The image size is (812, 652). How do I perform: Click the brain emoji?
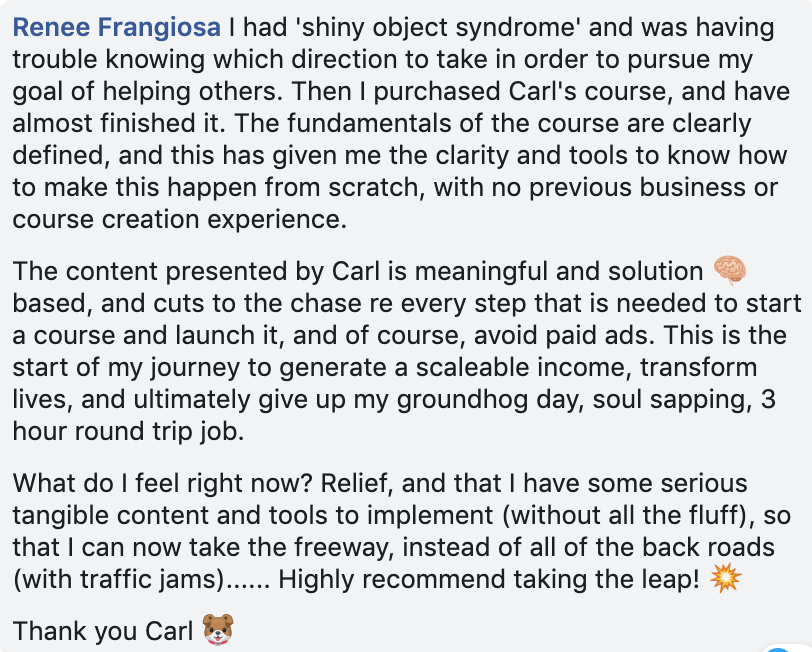pos(729,270)
